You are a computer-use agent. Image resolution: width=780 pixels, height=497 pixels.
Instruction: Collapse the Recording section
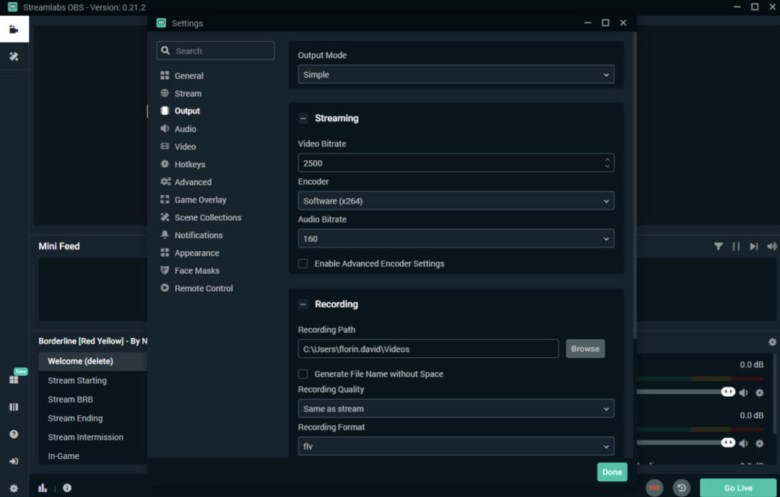tap(303, 304)
